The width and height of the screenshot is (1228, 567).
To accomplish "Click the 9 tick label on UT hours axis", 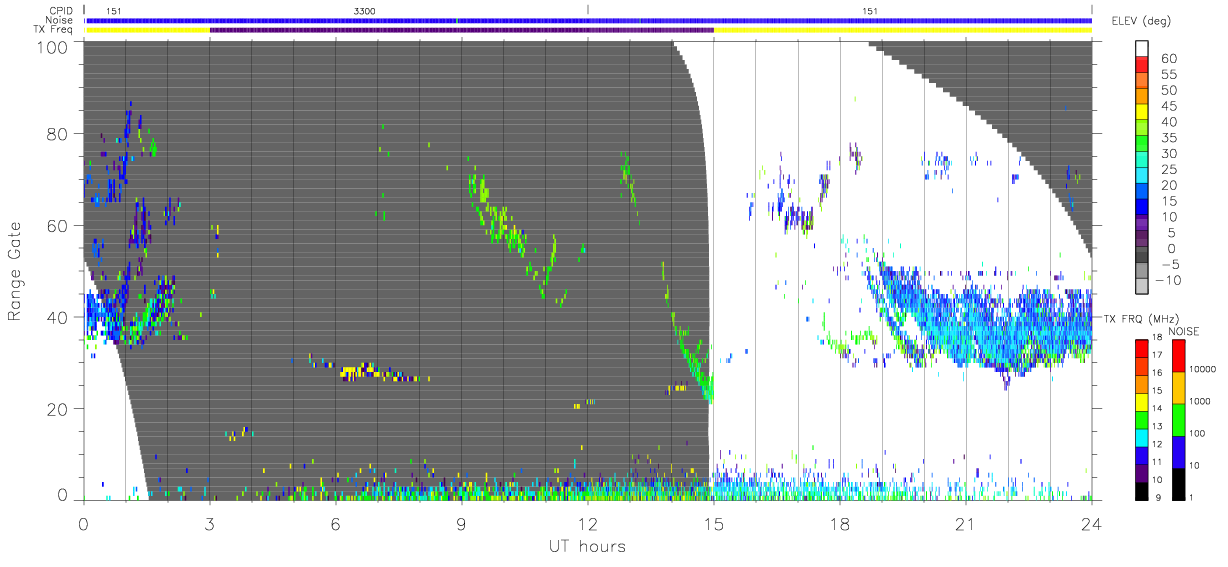I will 461,524.
